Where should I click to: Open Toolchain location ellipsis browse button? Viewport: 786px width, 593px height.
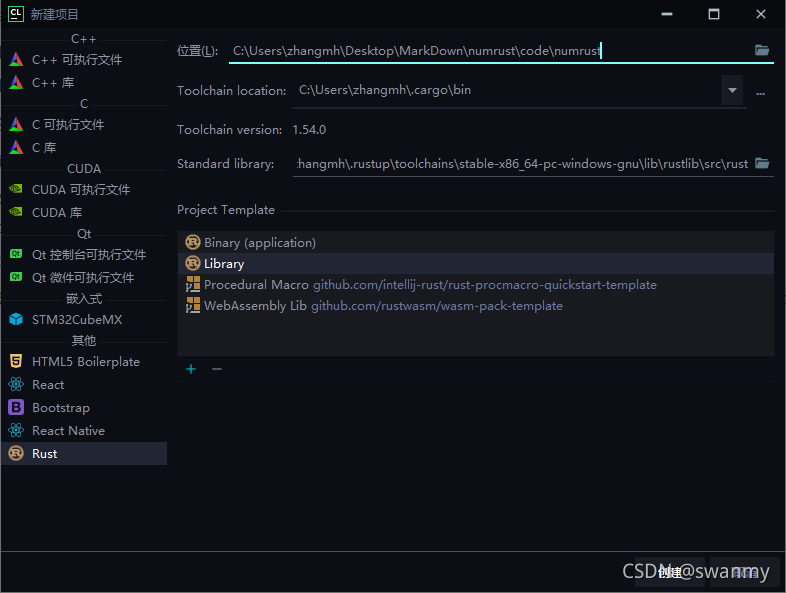[x=760, y=93]
